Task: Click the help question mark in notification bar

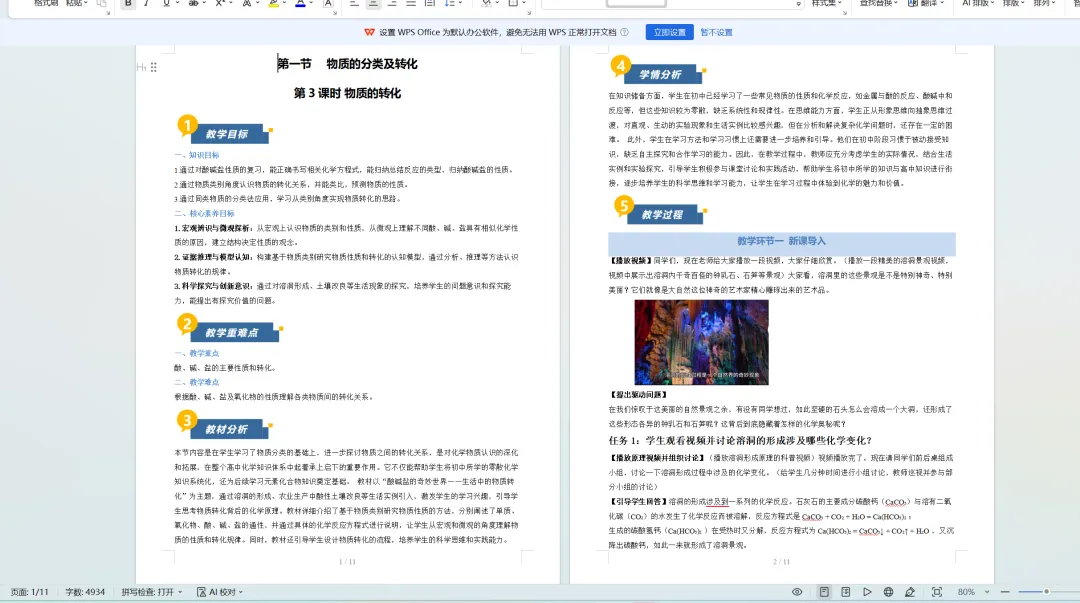Action: tap(624, 32)
